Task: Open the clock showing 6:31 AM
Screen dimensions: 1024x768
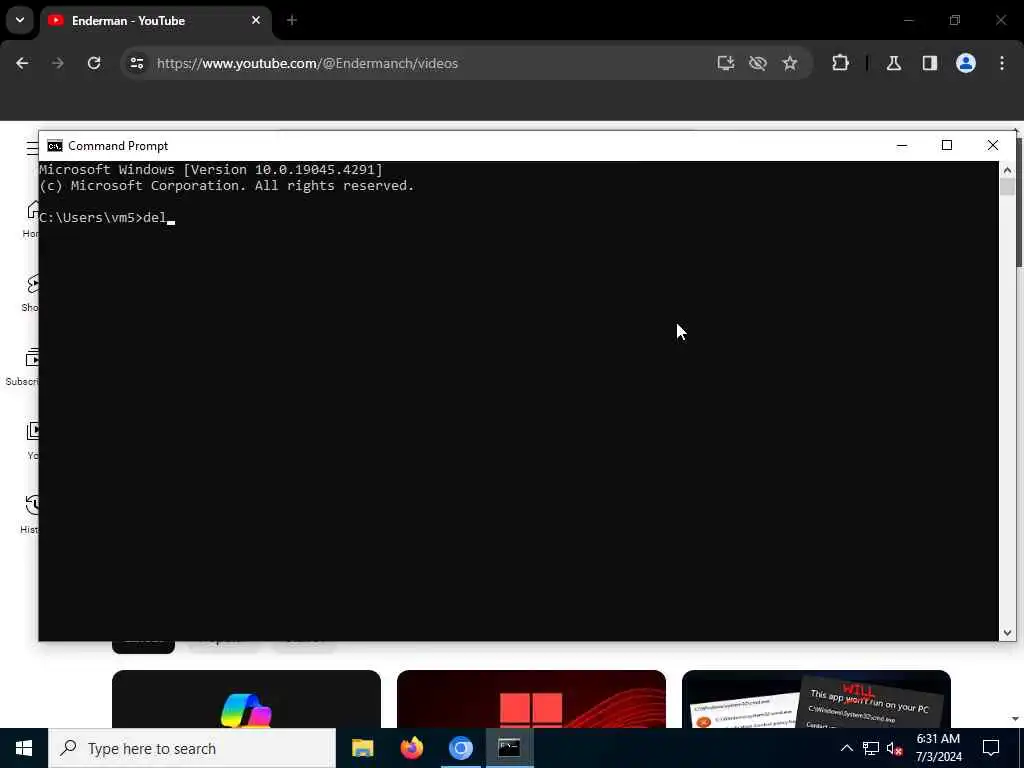Action: click(x=938, y=748)
